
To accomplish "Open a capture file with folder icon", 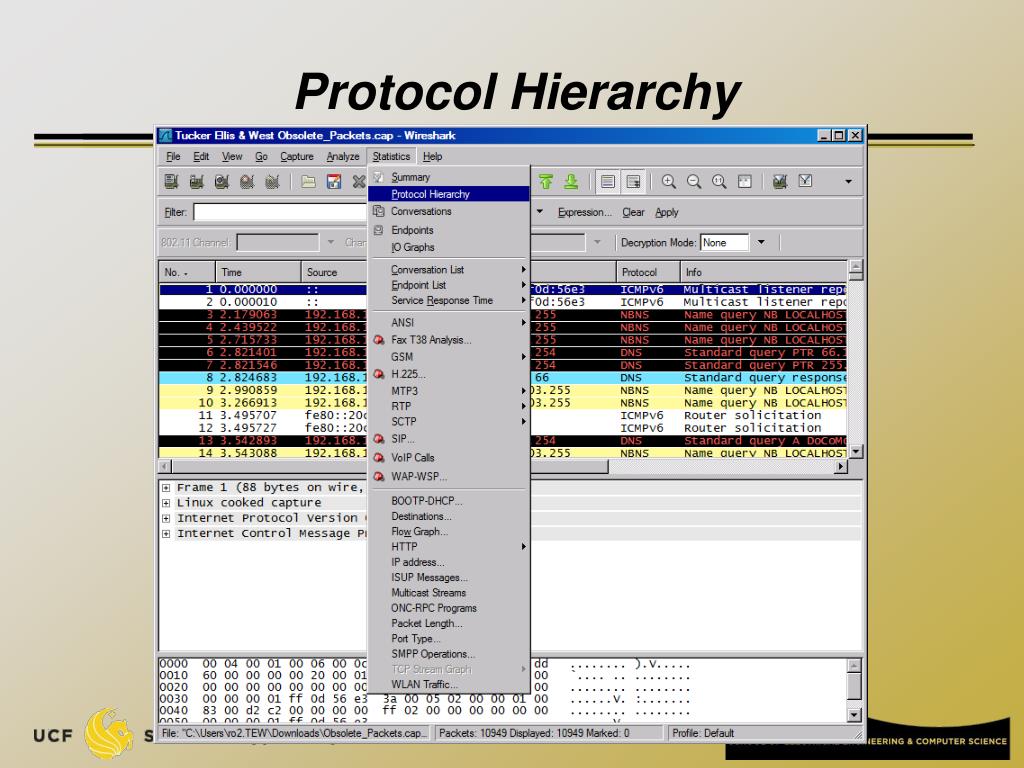I will tap(308, 182).
